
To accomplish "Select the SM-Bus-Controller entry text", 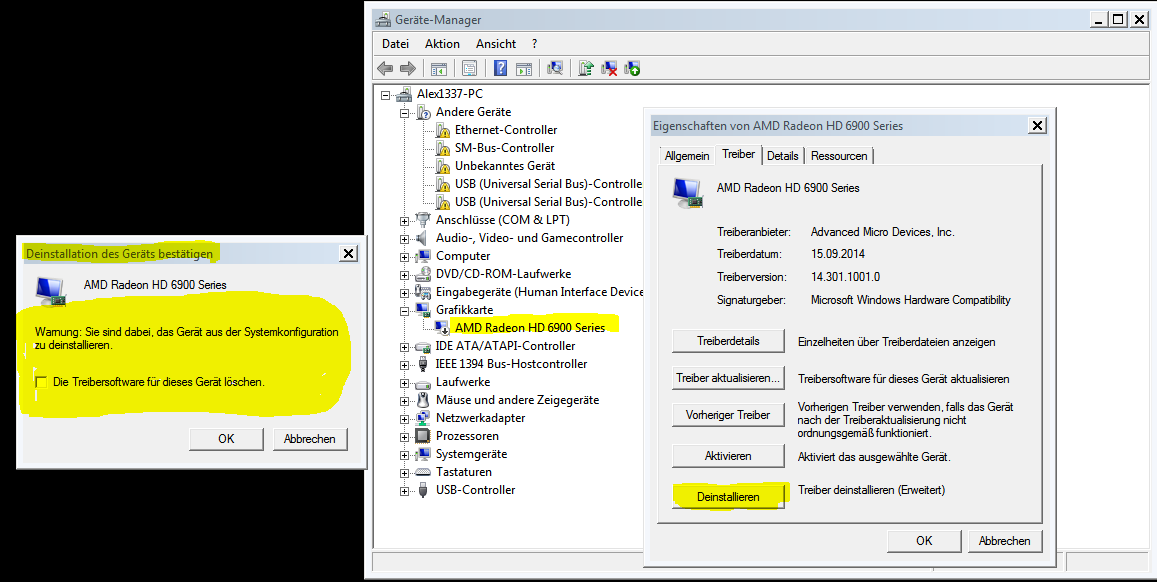I will [x=504, y=148].
